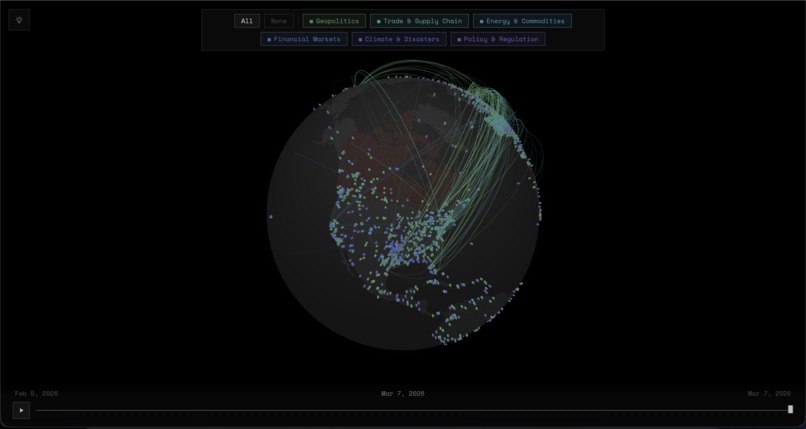
Task: Toggle Policy & Regulation filter
Action: click(x=498, y=40)
